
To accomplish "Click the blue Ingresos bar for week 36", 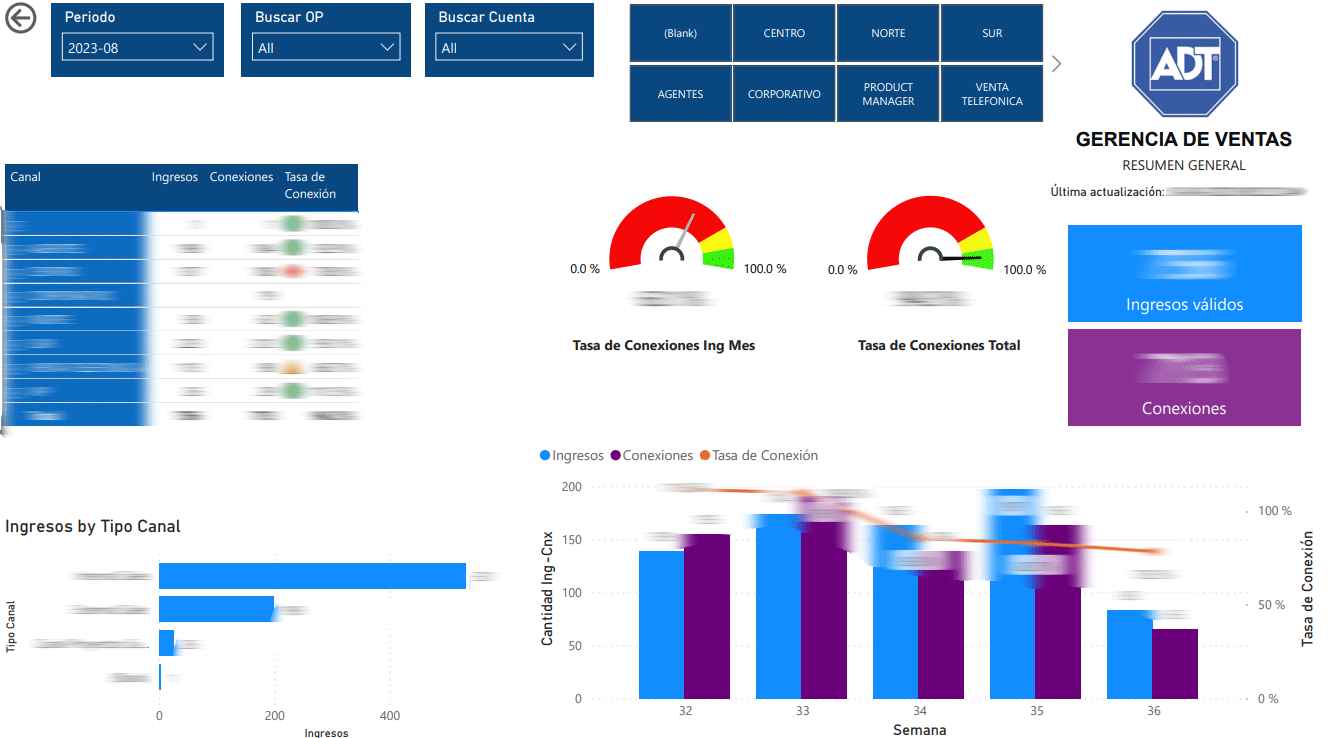I will click(1129, 654).
